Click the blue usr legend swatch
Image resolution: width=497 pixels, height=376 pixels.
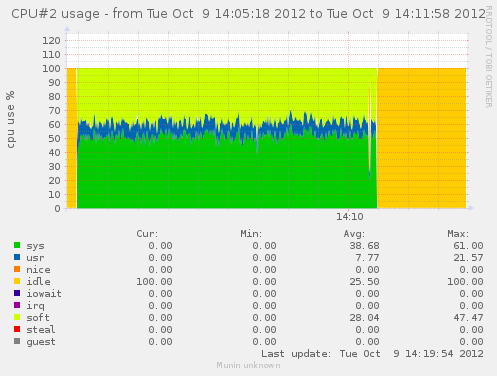pos(17,257)
